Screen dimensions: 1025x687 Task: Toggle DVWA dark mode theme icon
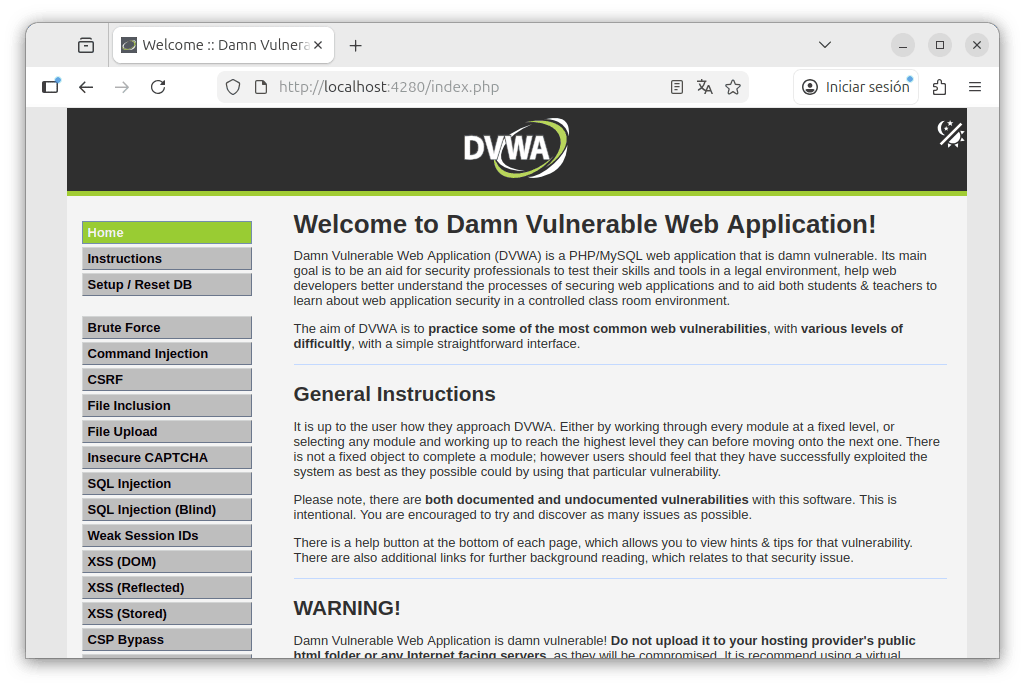950,134
